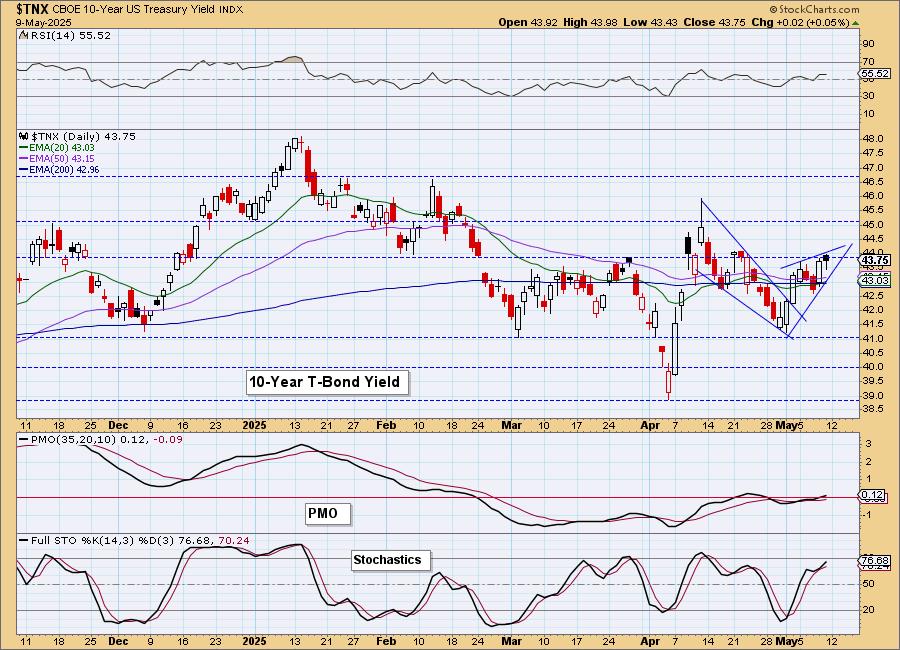
Task: Click the EMA(20) 43.03 legend text
Action: [62, 148]
